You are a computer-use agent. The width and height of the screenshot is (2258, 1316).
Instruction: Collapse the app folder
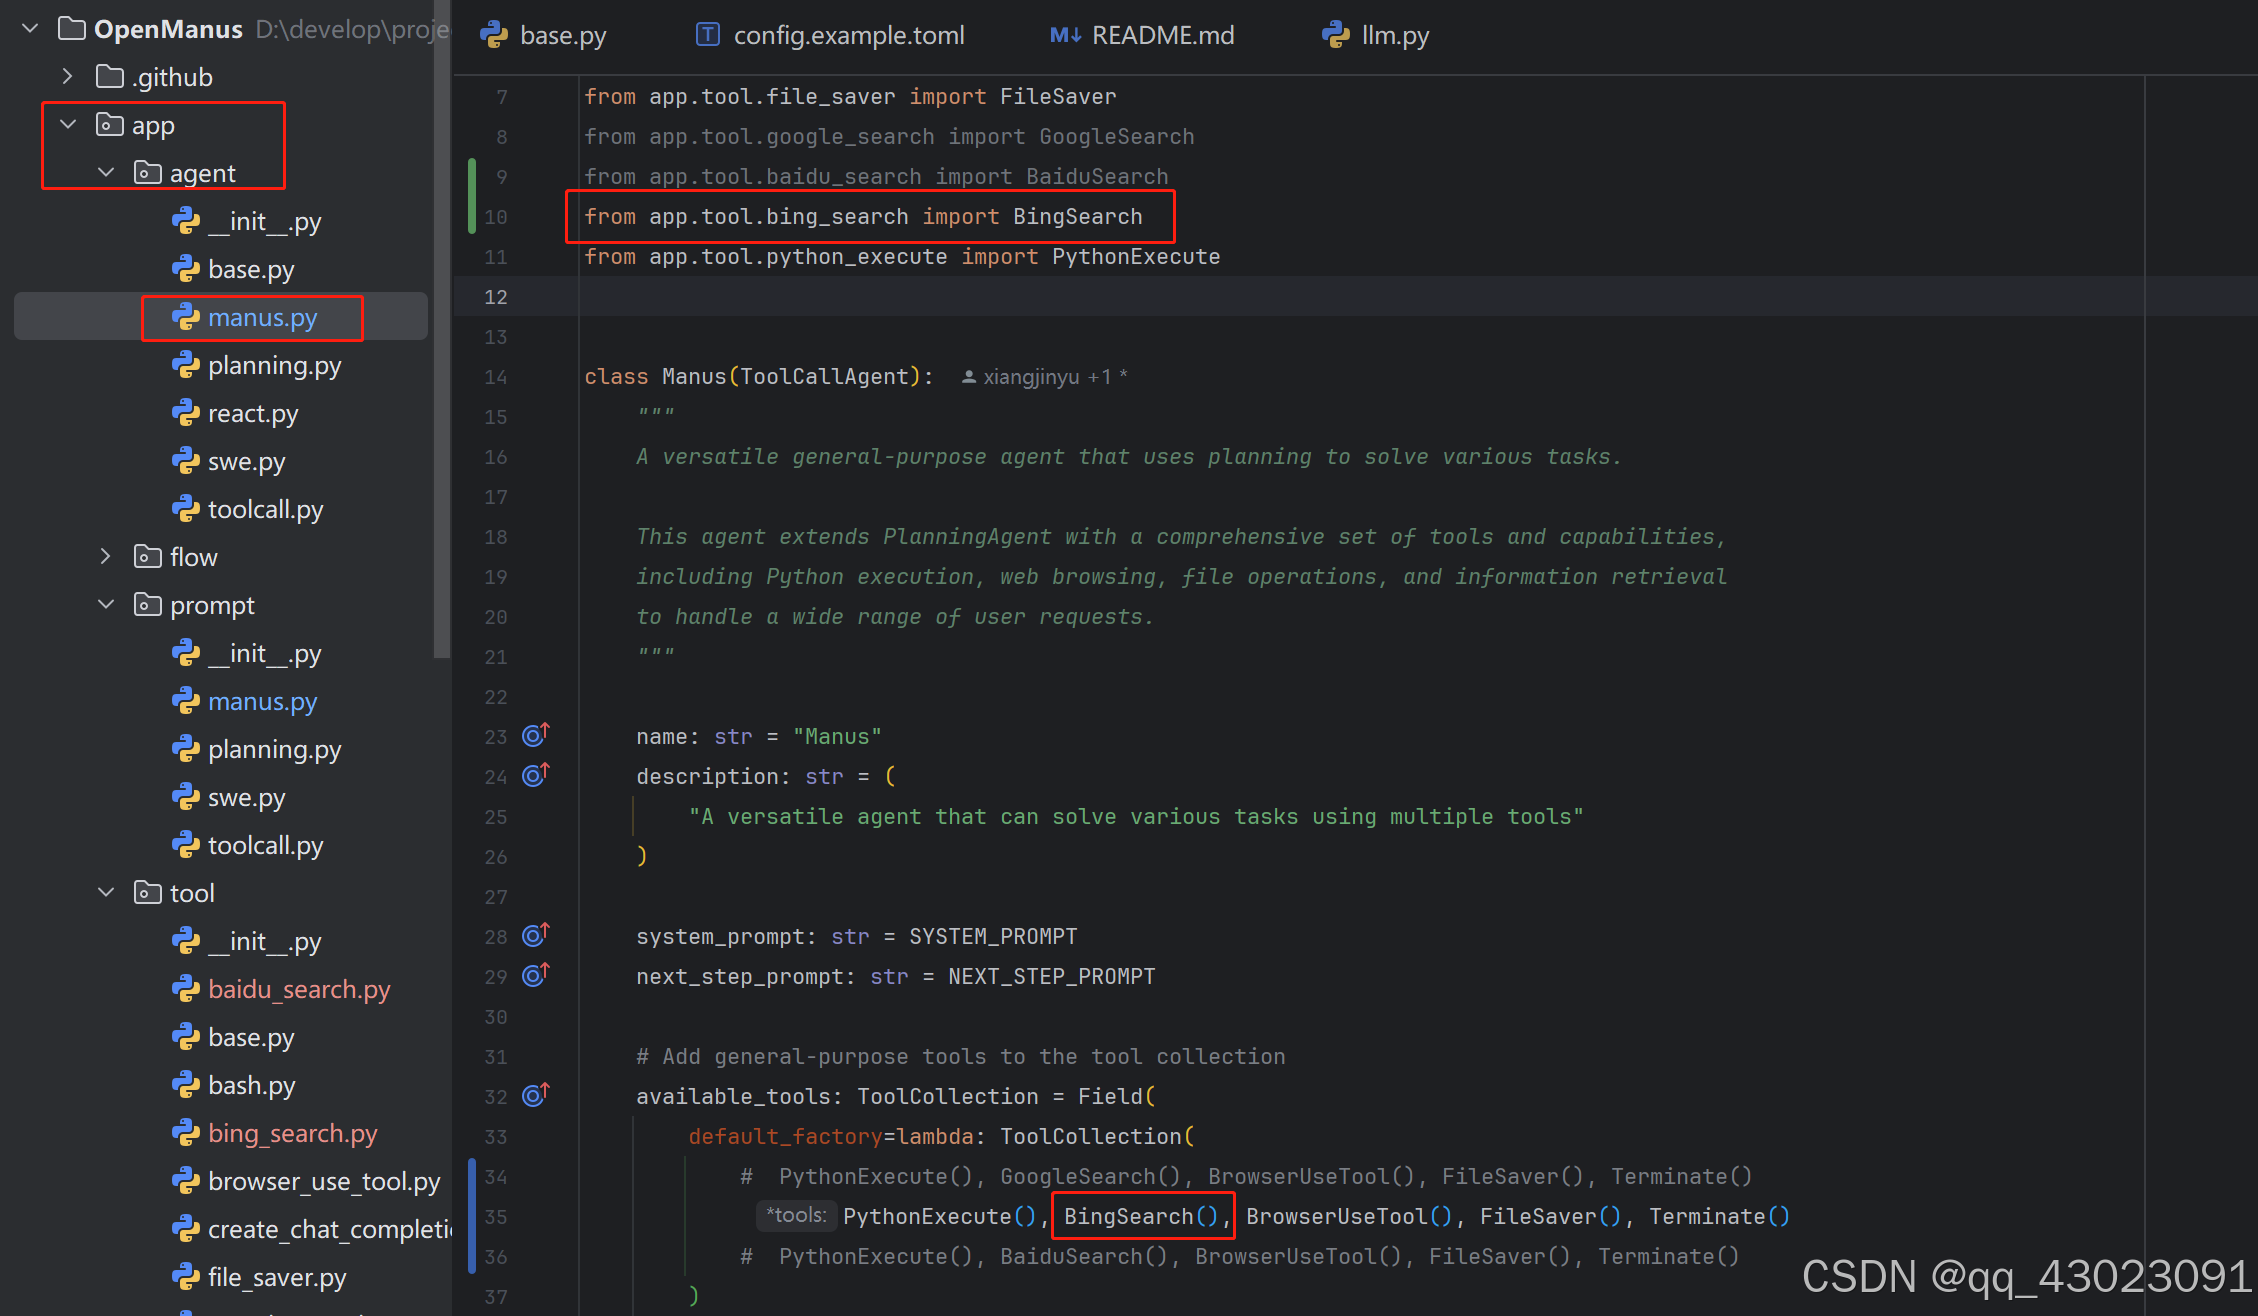point(68,125)
